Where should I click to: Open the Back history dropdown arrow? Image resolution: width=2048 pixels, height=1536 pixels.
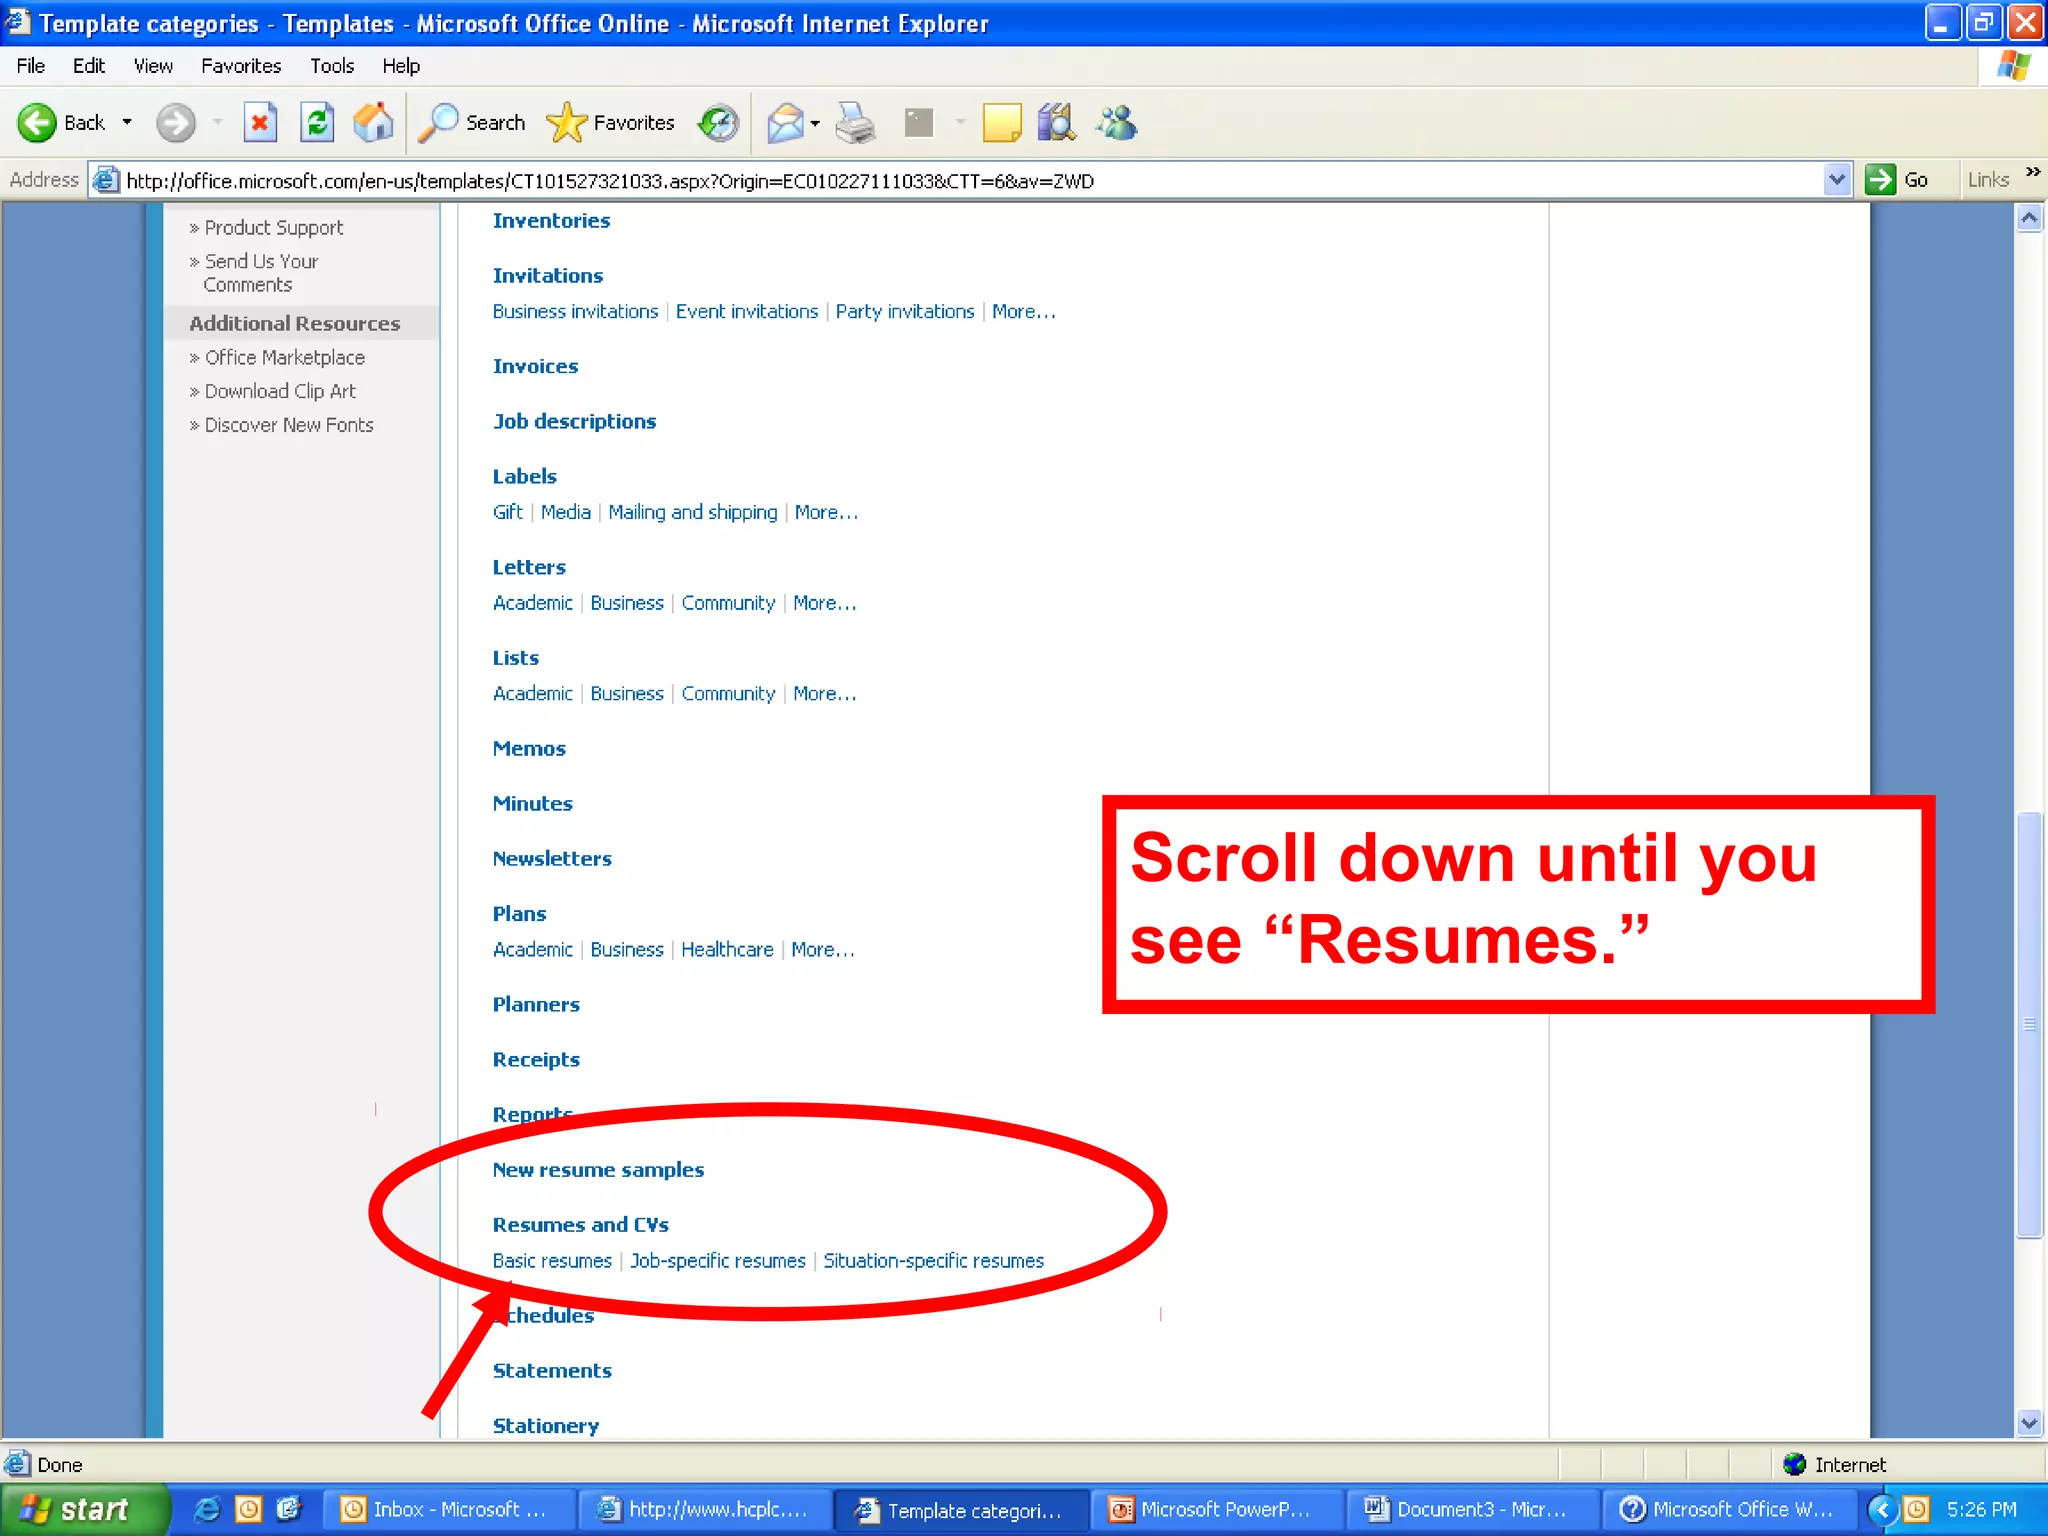(x=127, y=123)
